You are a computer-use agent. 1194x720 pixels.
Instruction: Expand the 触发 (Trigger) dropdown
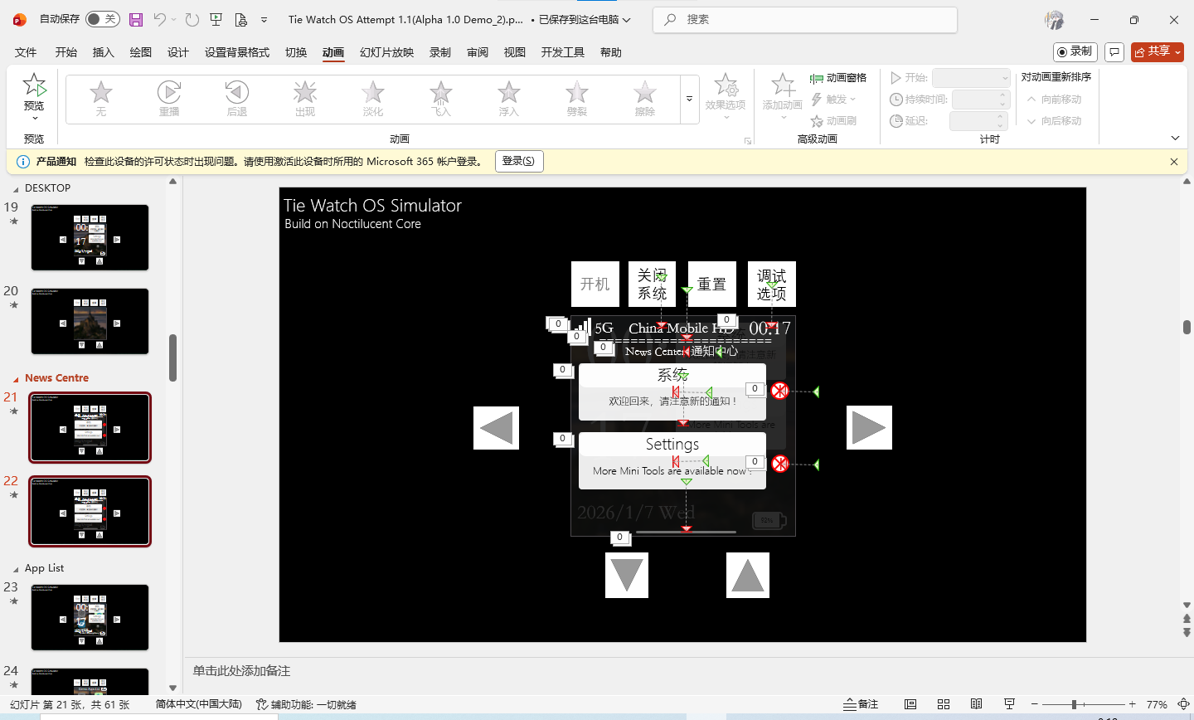pos(836,98)
